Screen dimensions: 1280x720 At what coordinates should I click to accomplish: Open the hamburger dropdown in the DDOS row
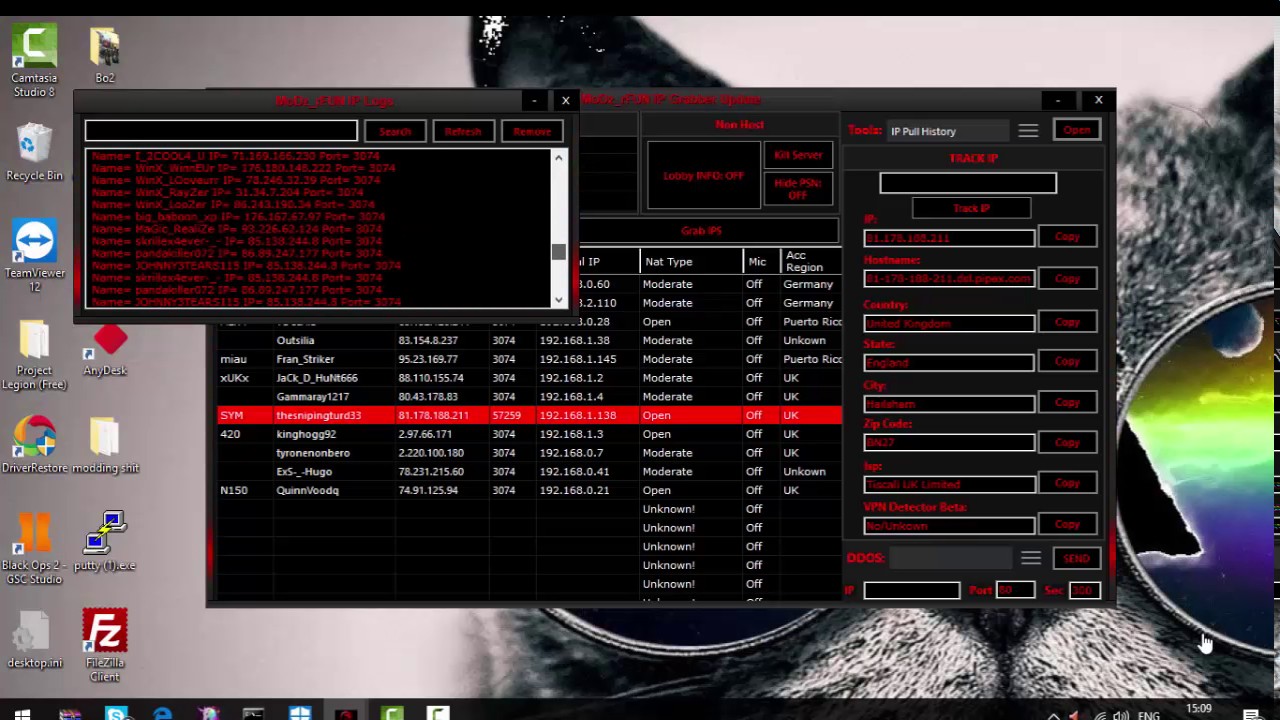click(1031, 558)
